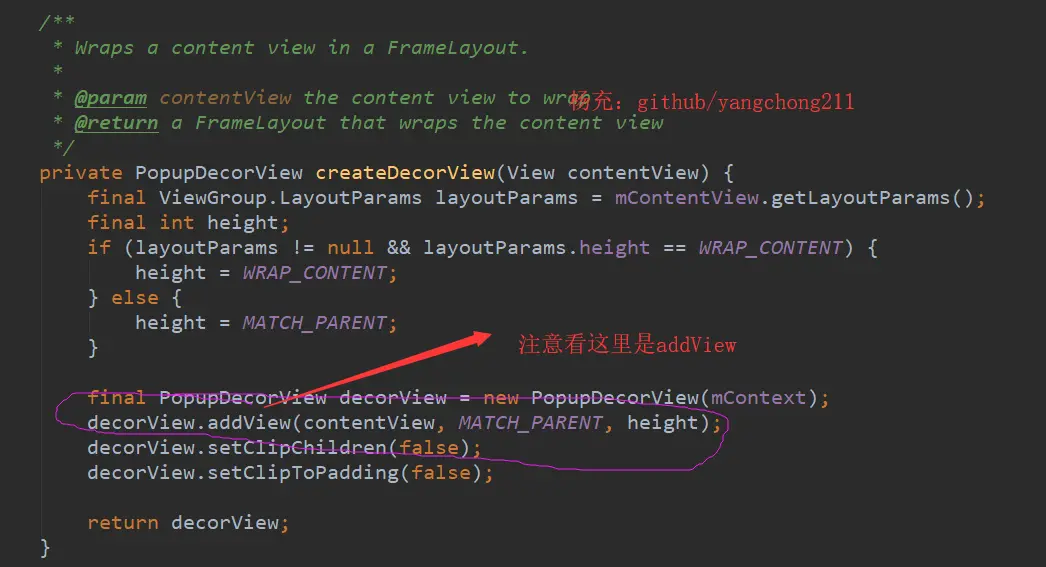Click the red github/yangchong211 watermark text

tap(745, 101)
